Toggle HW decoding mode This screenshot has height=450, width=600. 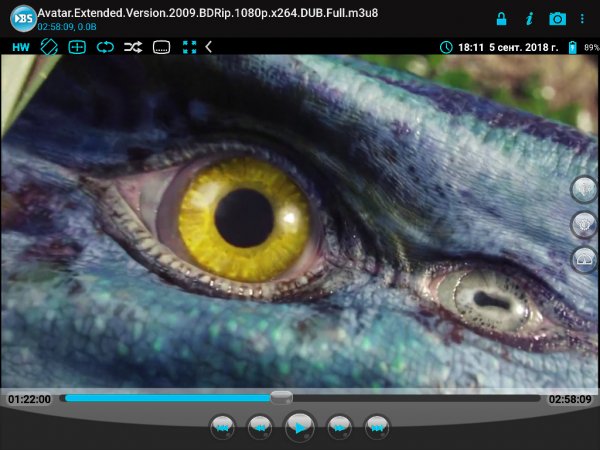point(21,47)
